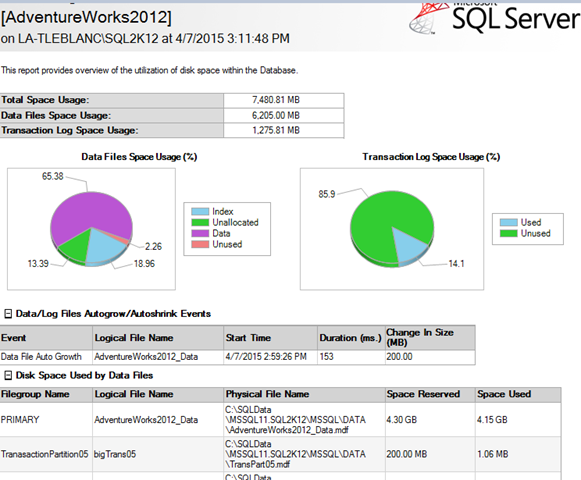Image resolution: width=581 pixels, height=480 pixels.
Task: Click Filegroup Name column header
Action: tap(46, 394)
